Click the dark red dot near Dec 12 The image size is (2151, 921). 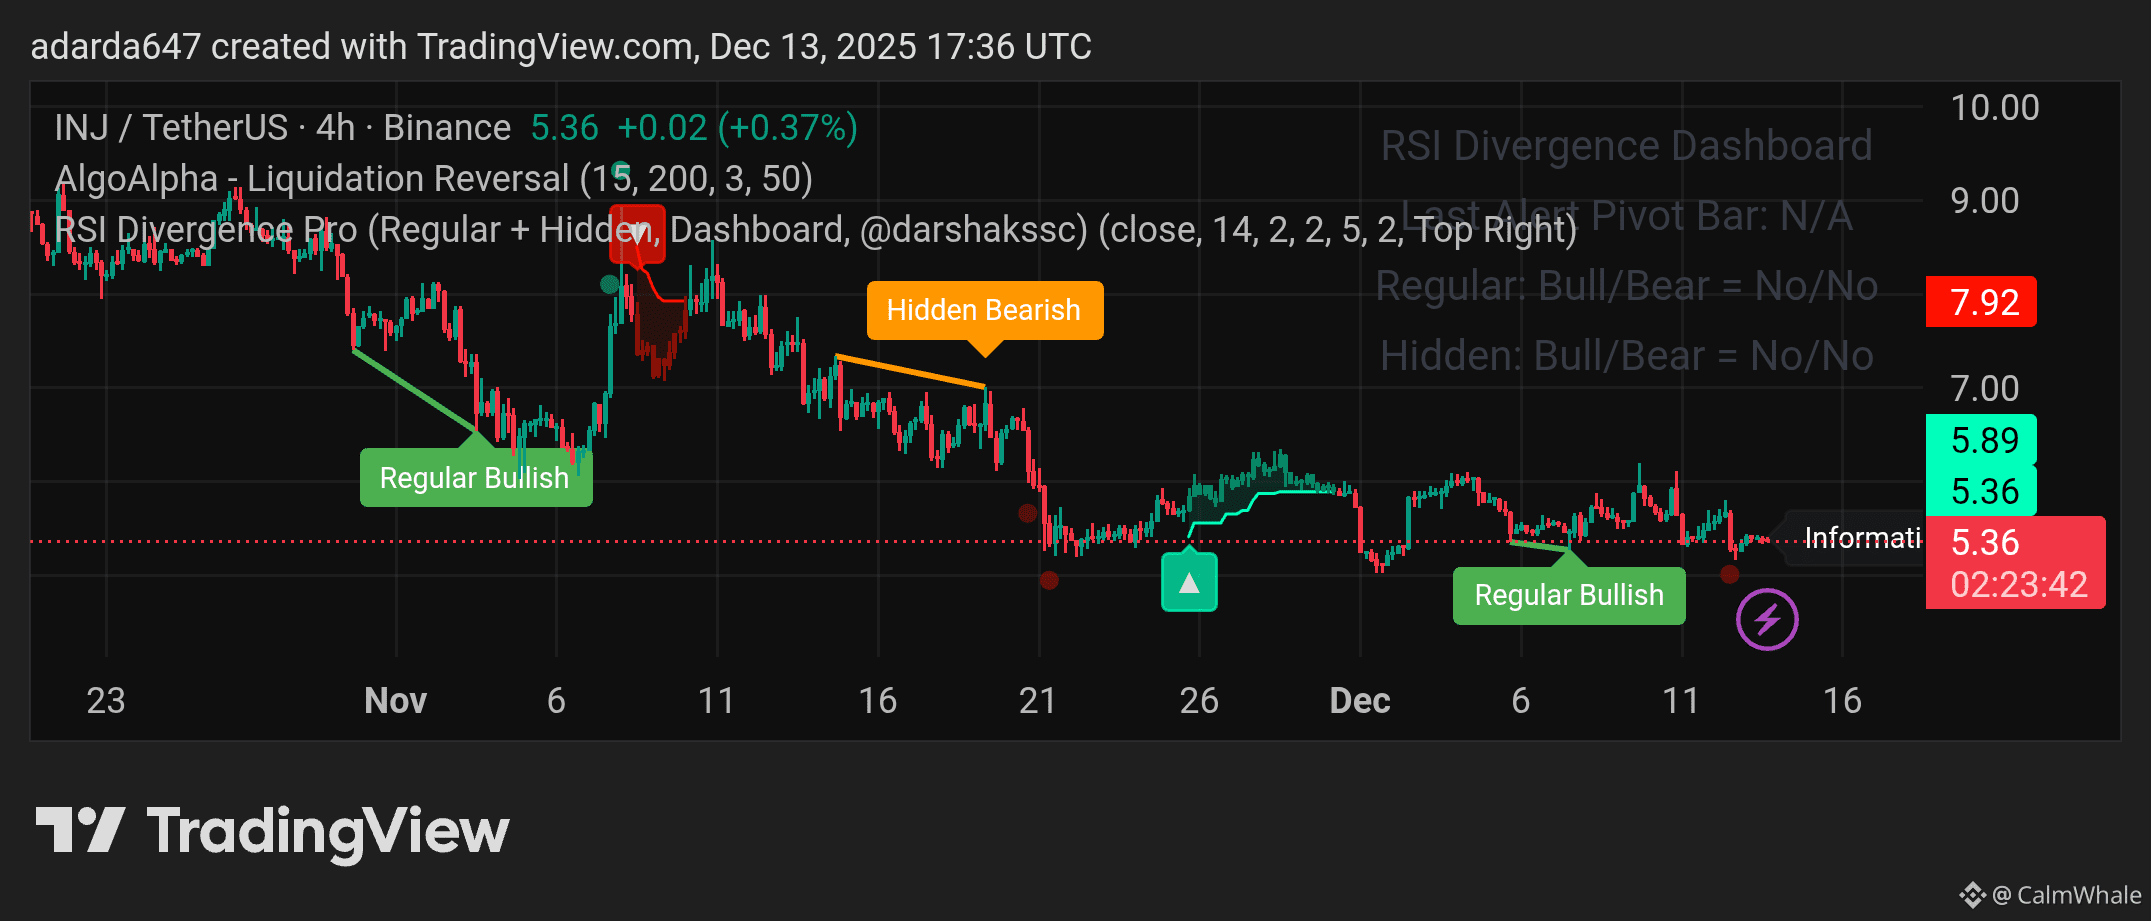(x=1730, y=574)
